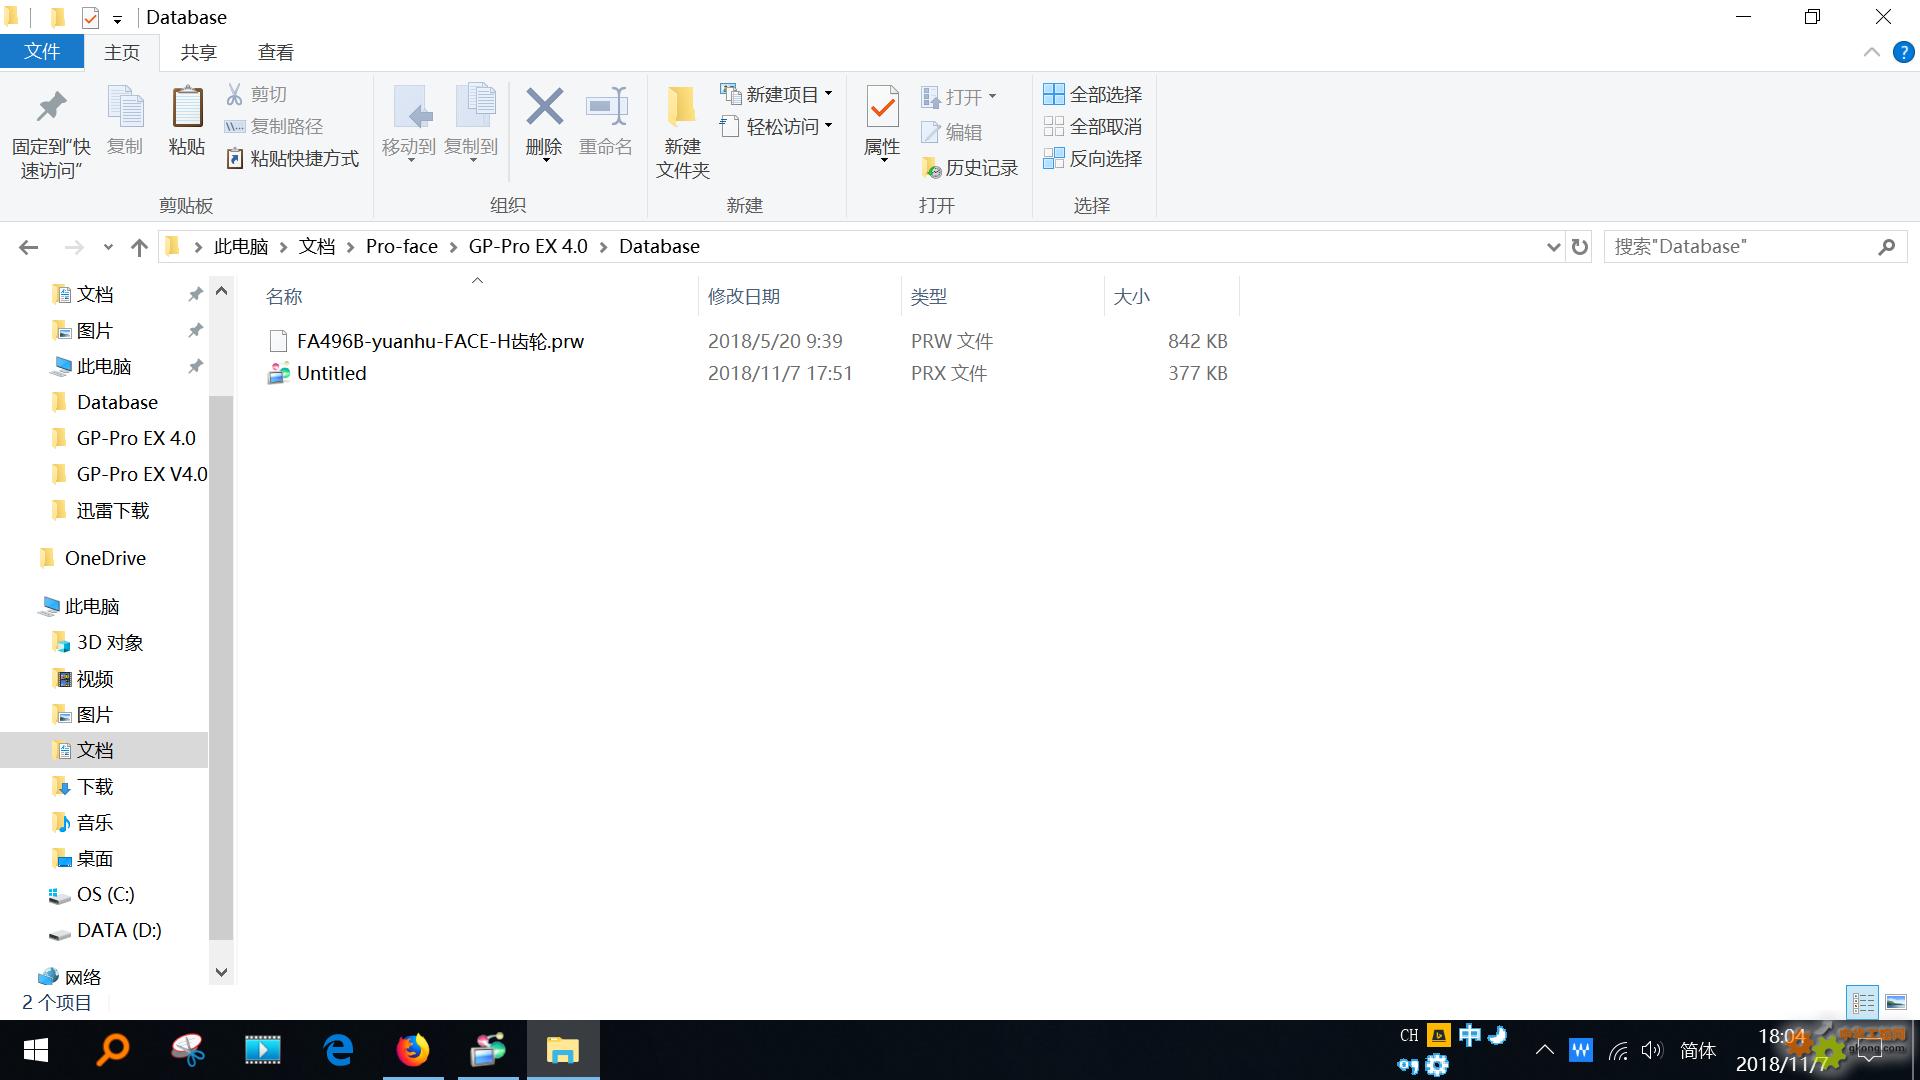Switch to the View (查看) tab

point(275,53)
